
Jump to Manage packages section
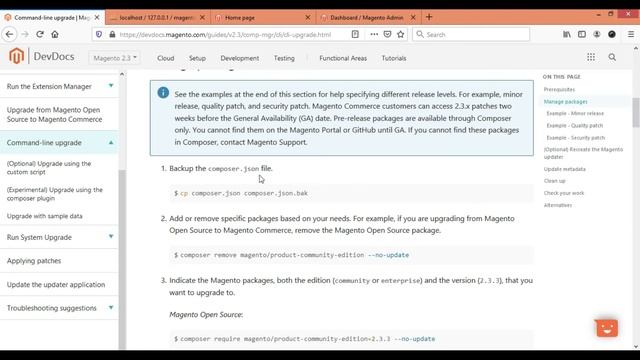[565, 102]
